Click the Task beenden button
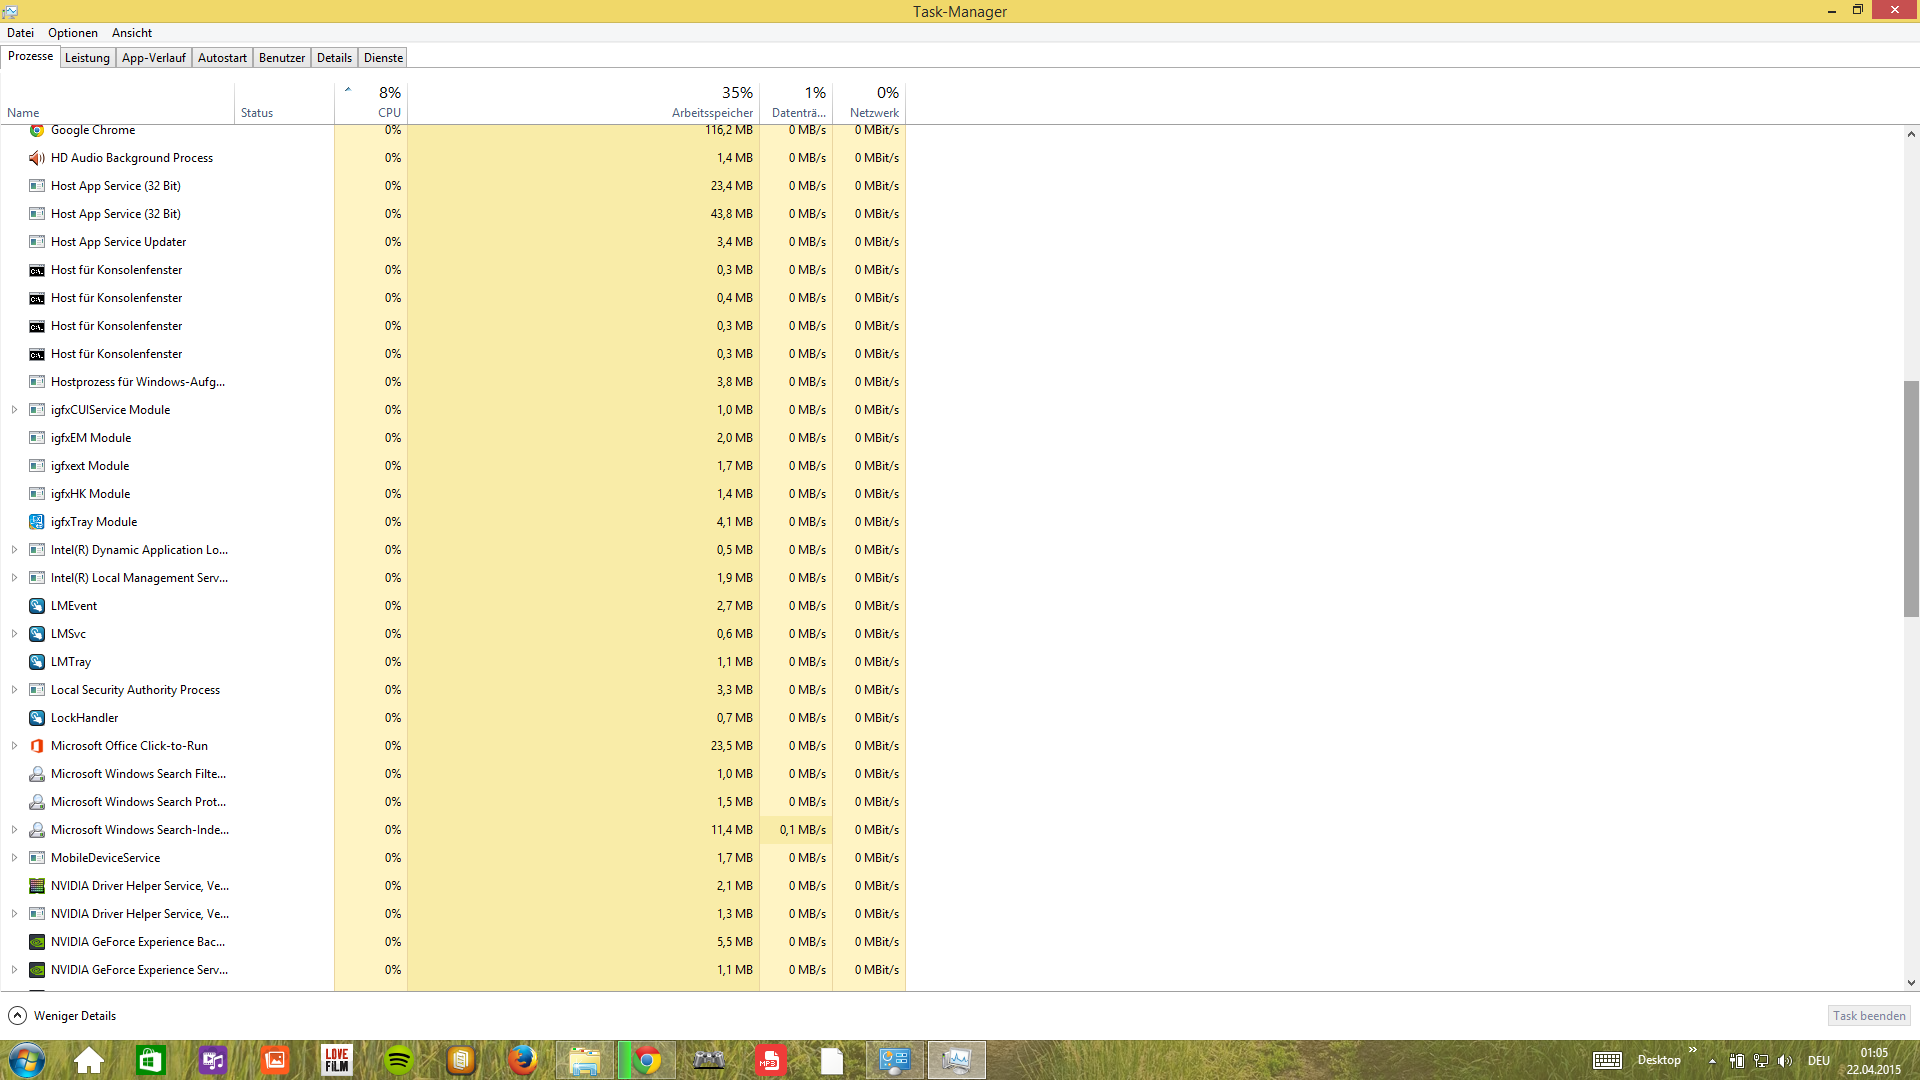Viewport: 1920px width, 1080px height. point(1868,1016)
